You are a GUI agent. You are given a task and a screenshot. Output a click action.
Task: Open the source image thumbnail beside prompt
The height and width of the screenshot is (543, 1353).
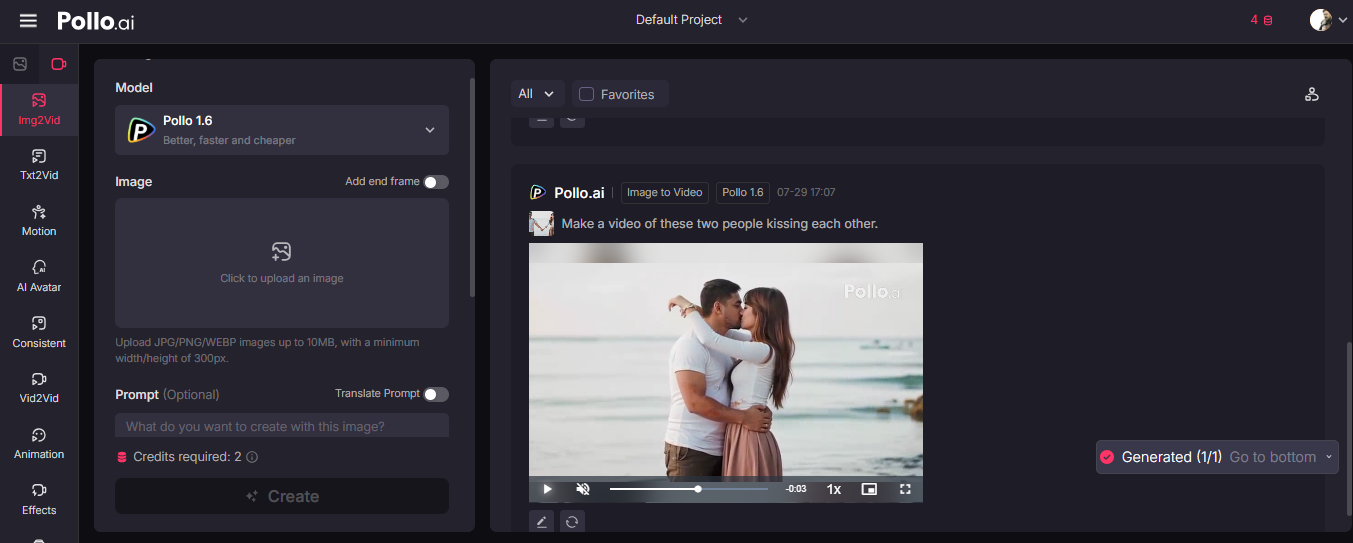click(x=541, y=223)
